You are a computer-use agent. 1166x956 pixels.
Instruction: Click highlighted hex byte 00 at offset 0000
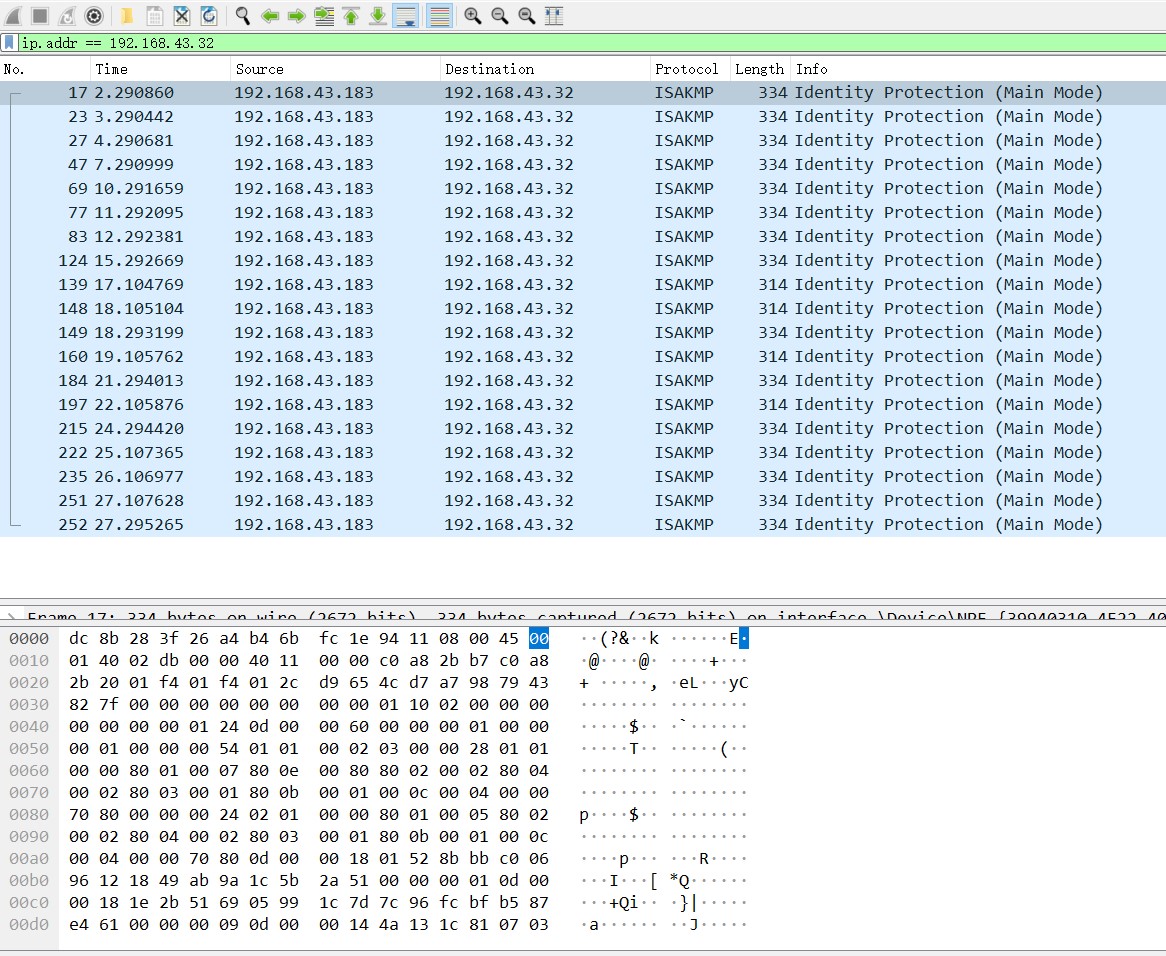[x=539, y=639]
